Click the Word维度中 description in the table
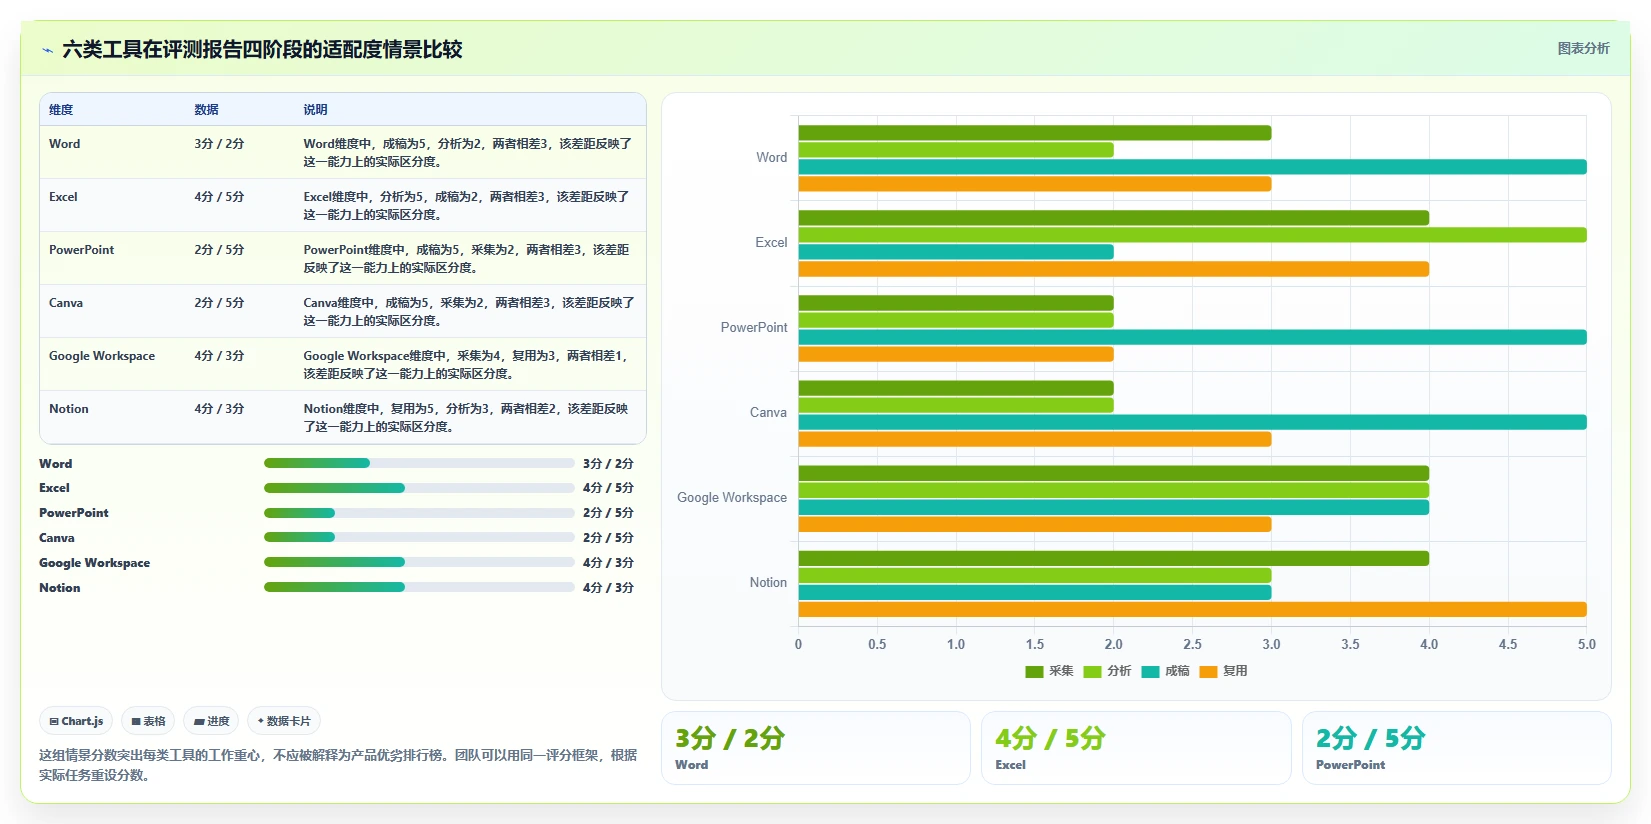Screen dimensions: 1651x824 pos(468,152)
